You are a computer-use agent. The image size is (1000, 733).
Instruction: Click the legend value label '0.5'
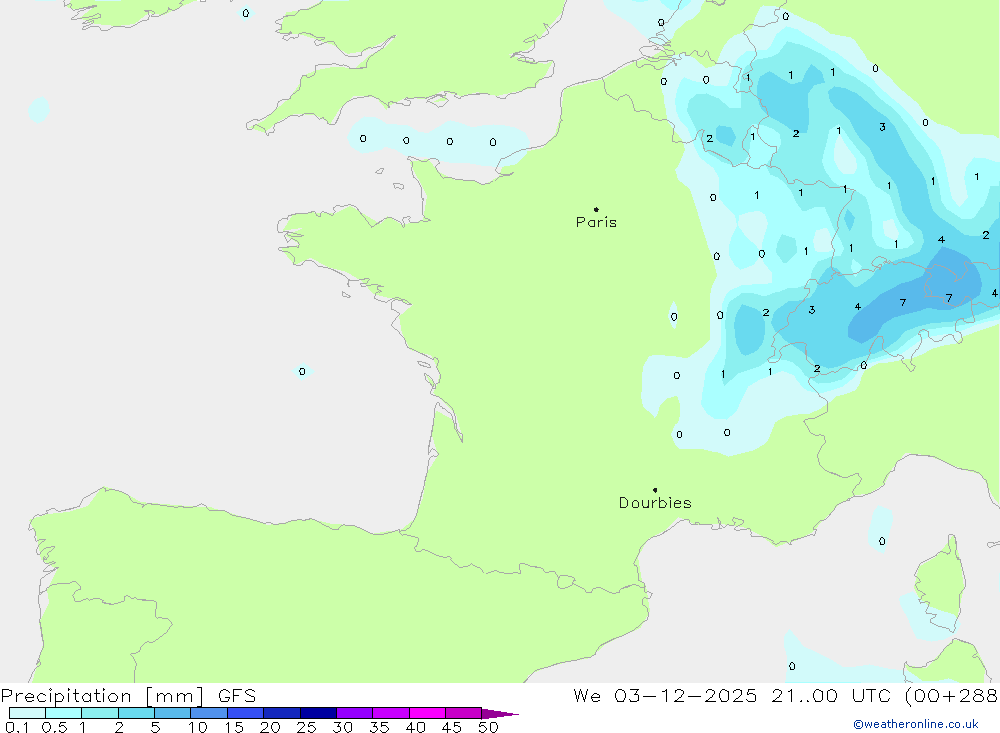(54, 727)
